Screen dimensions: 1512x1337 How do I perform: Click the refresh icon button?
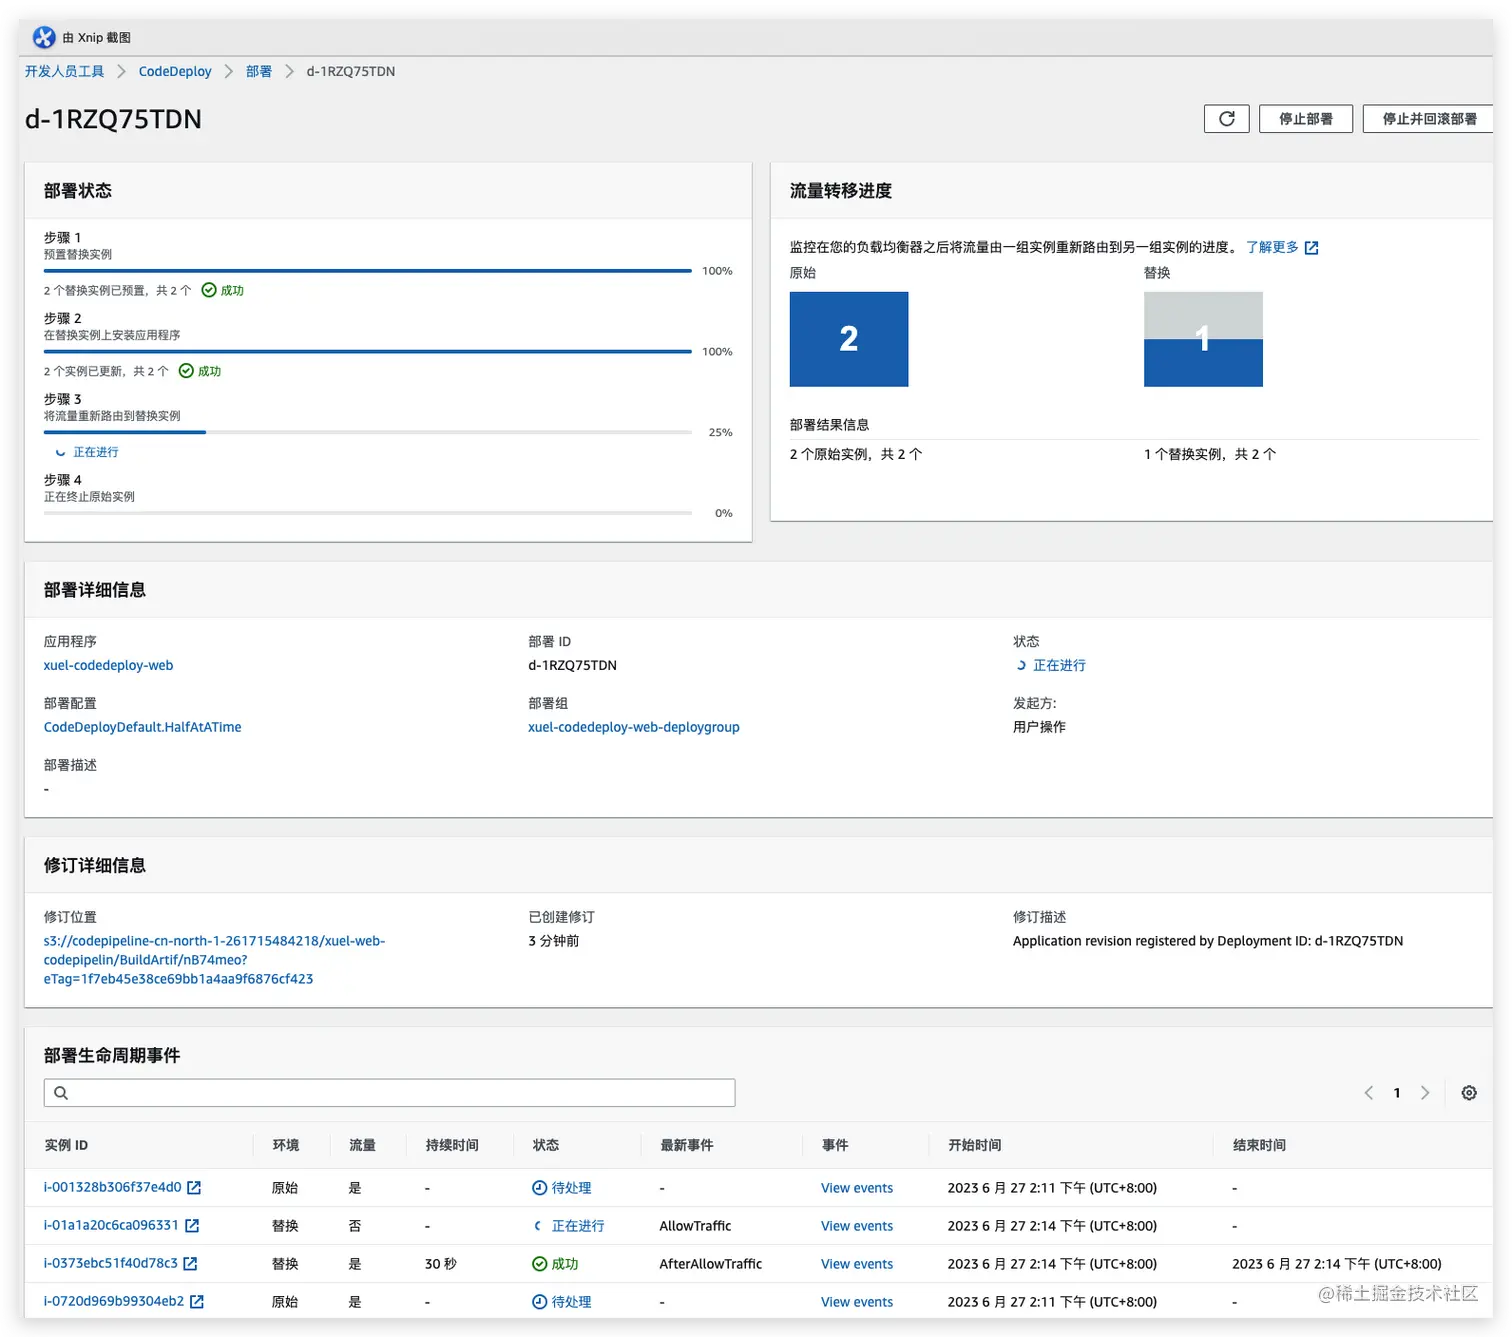click(x=1226, y=119)
